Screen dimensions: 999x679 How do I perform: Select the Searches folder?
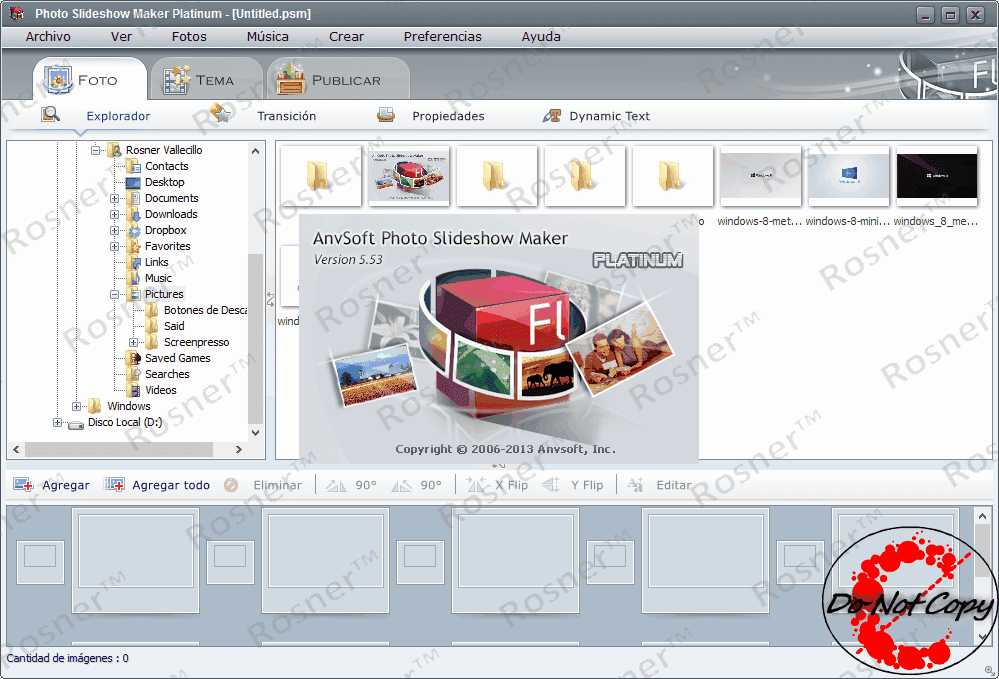coord(167,374)
